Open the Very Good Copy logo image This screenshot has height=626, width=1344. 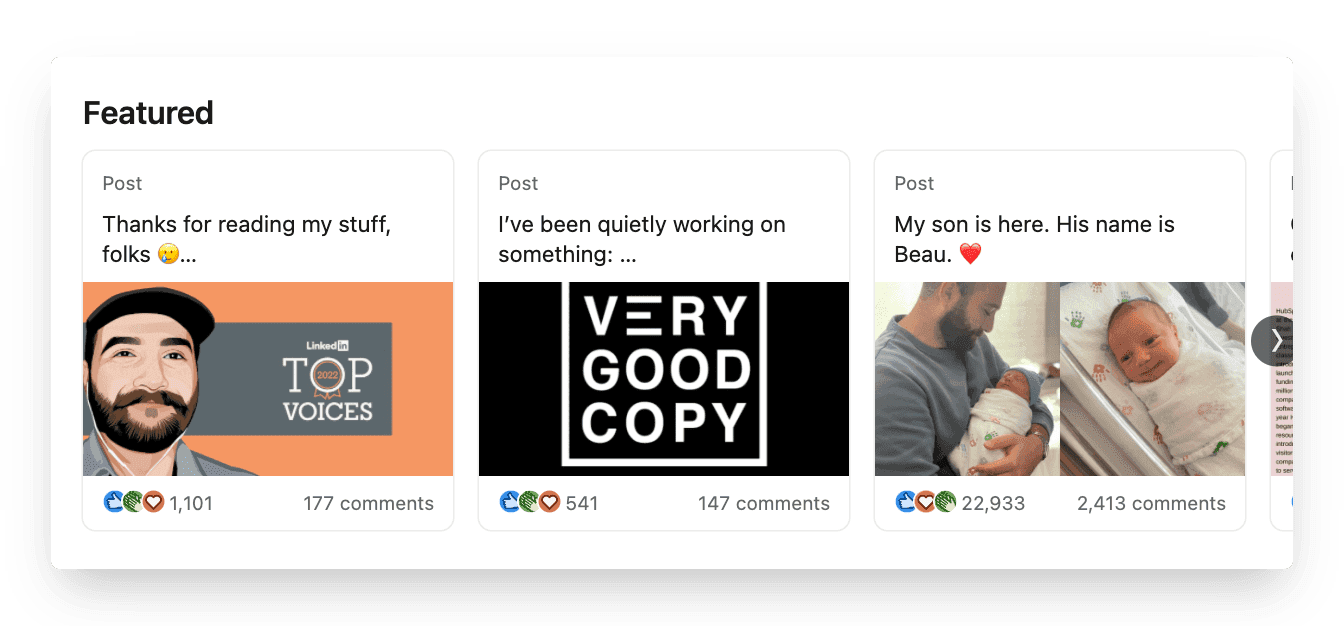coord(664,379)
